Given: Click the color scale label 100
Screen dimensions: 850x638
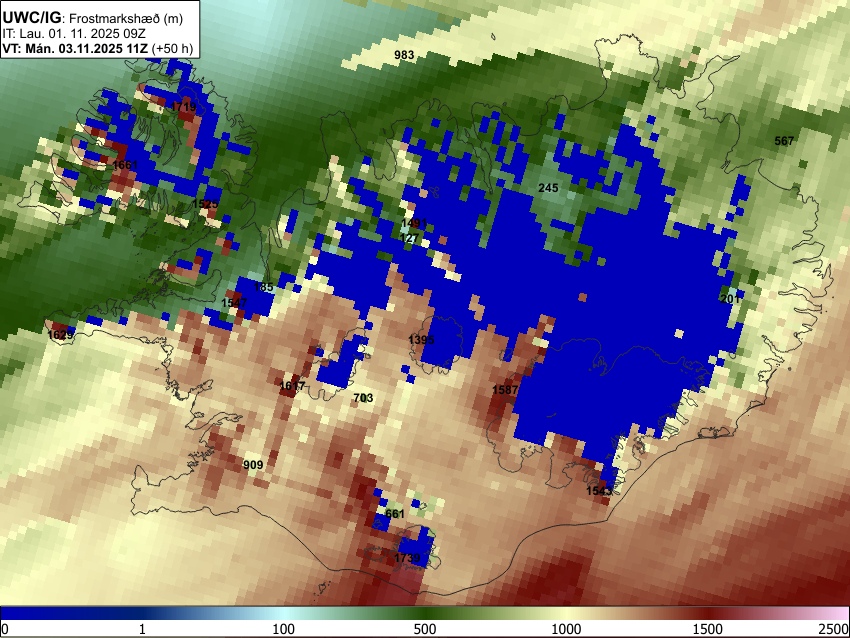Looking at the screenshot, I should pyautogui.click(x=284, y=629).
